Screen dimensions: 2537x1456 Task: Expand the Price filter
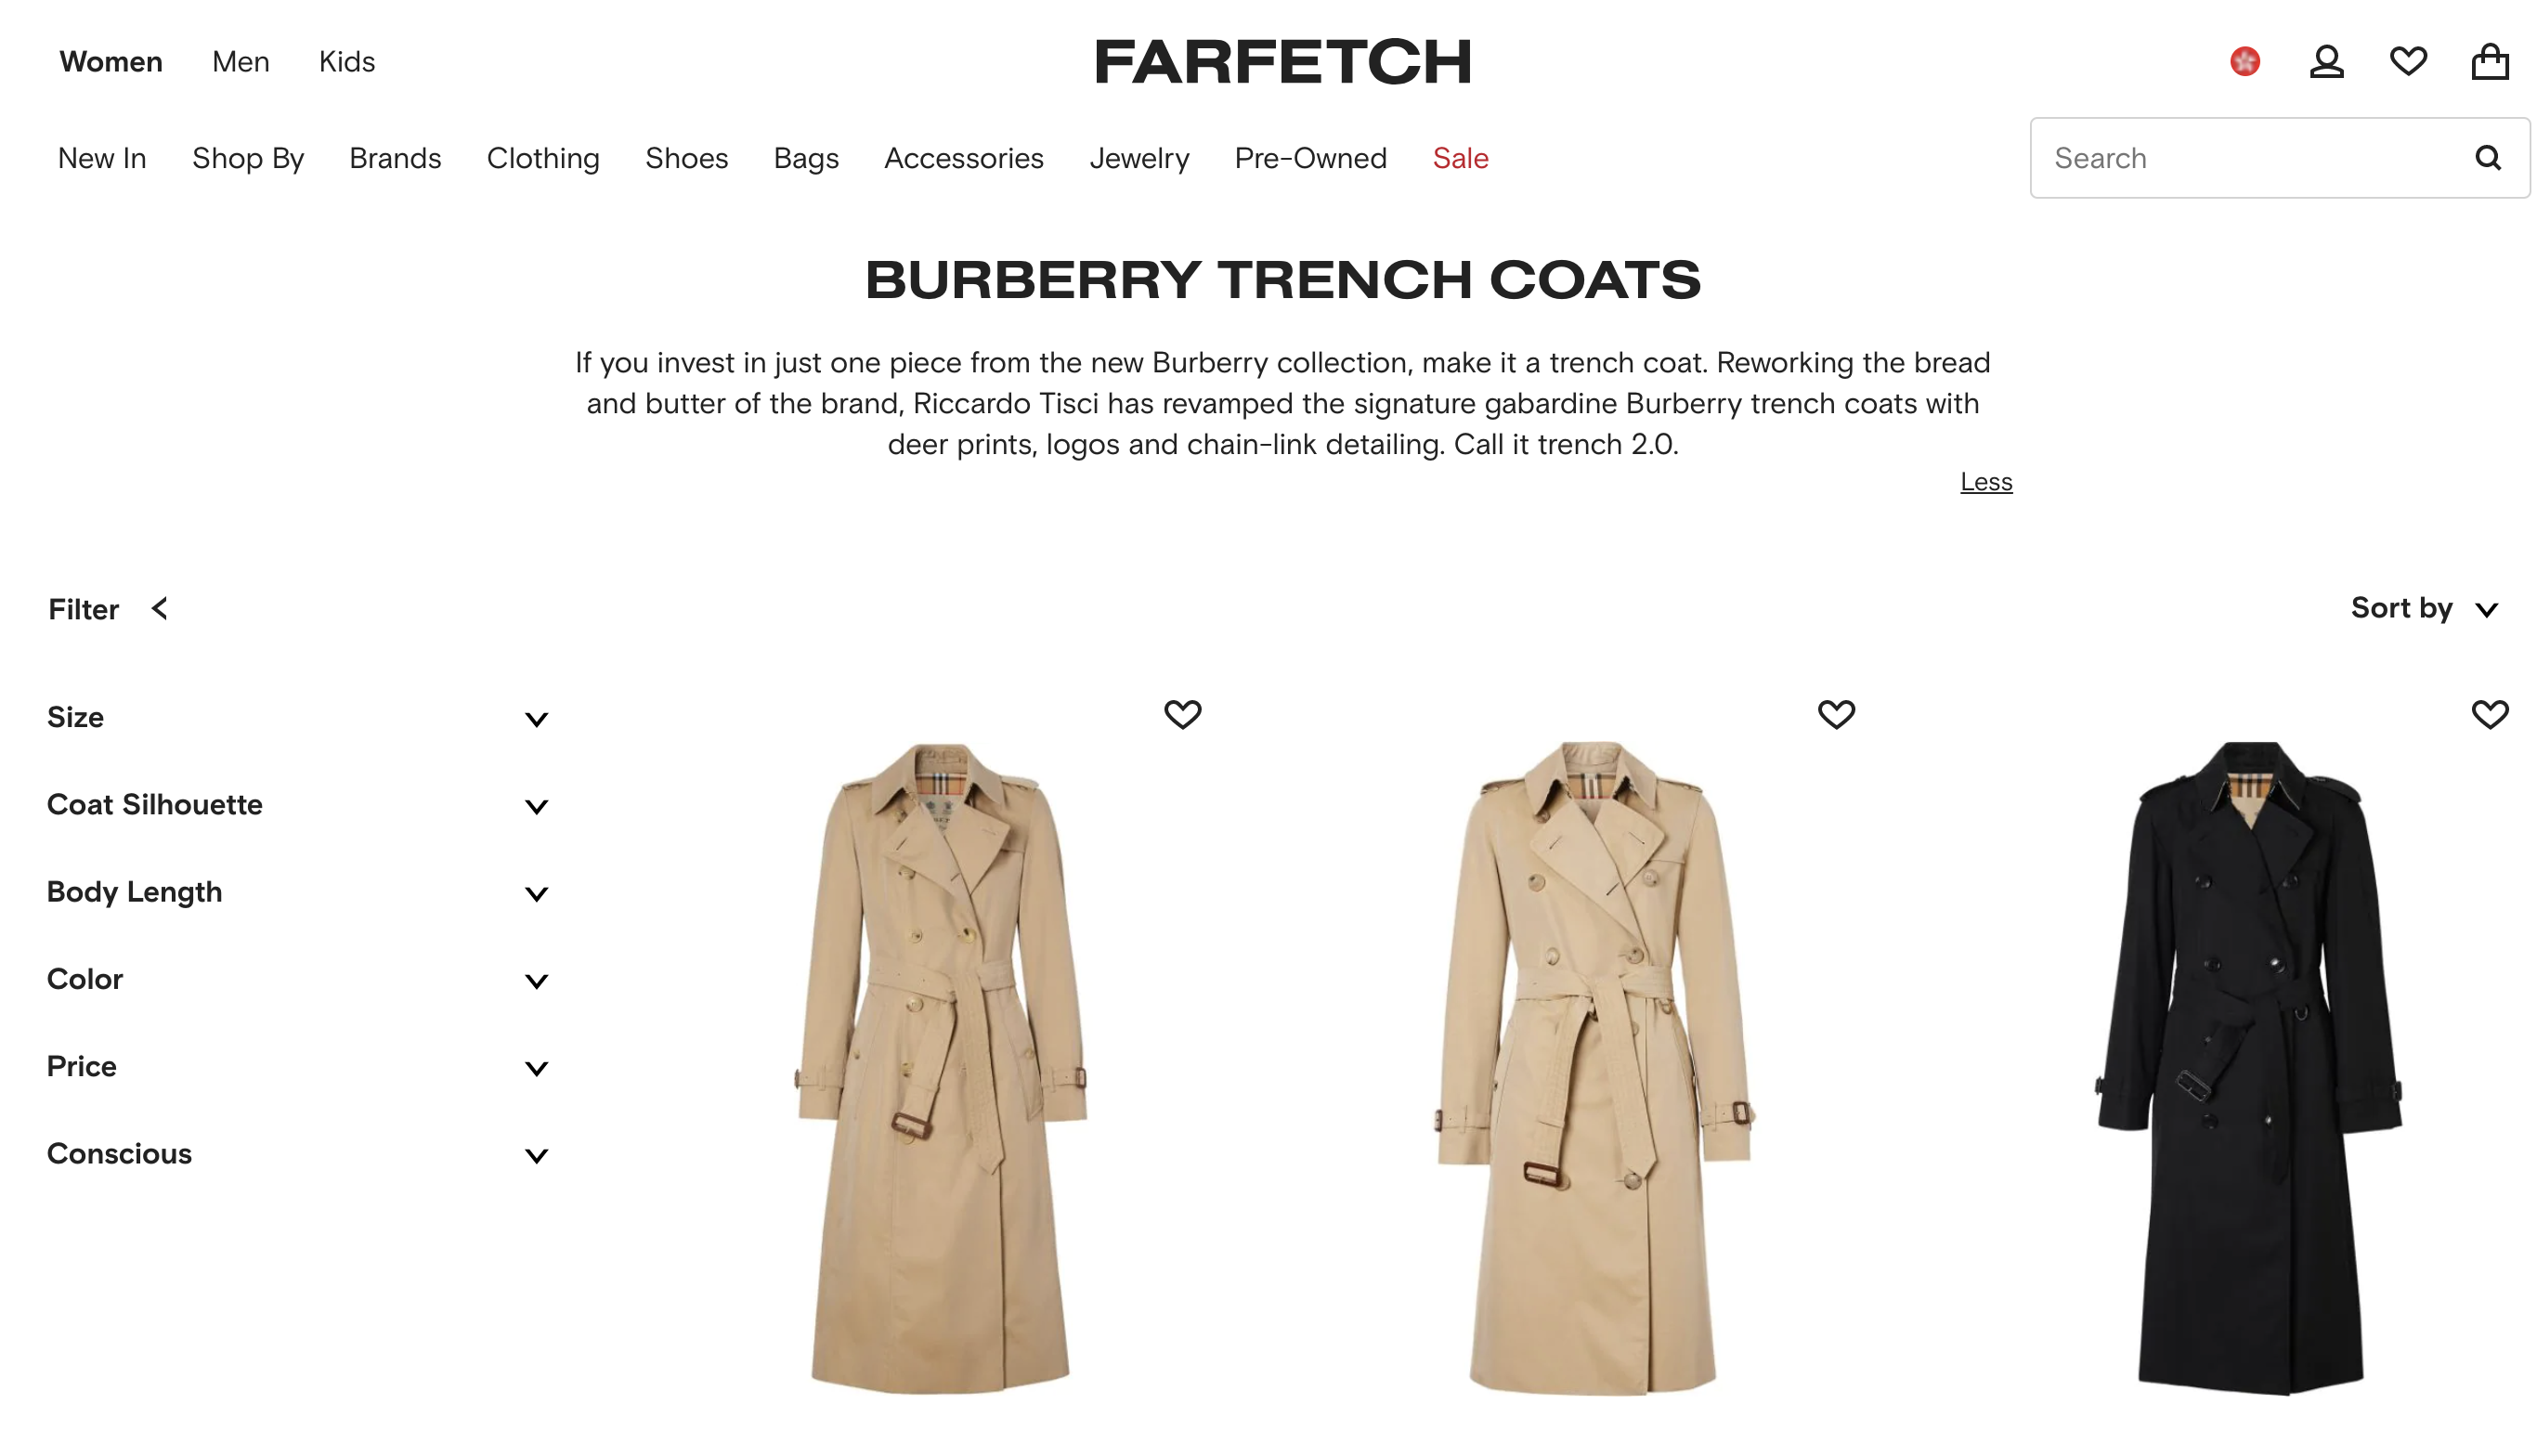298,1067
